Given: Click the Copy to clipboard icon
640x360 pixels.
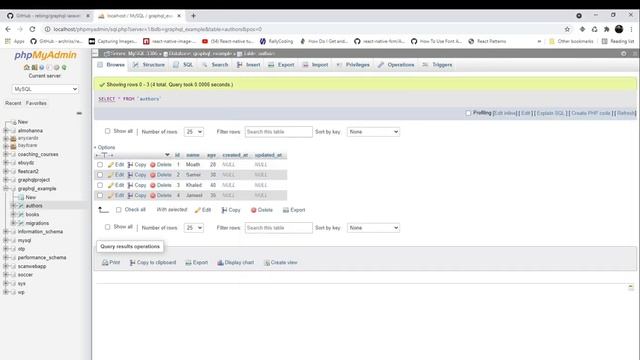Looking at the screenshot, I should 132,262.
